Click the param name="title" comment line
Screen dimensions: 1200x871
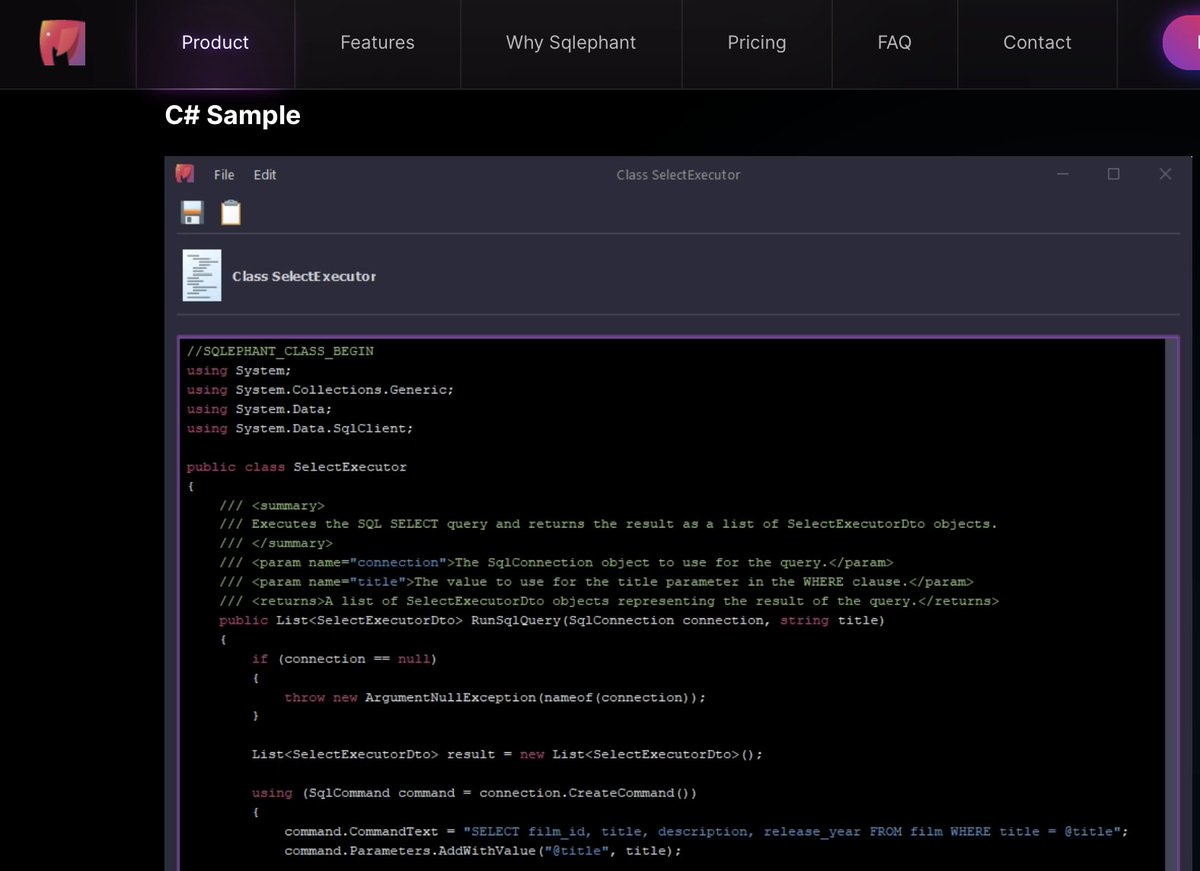coord(596,582)
